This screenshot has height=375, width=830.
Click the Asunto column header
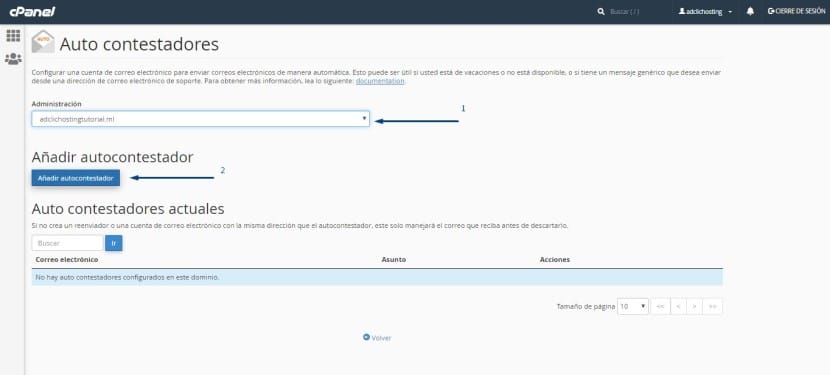393,260
